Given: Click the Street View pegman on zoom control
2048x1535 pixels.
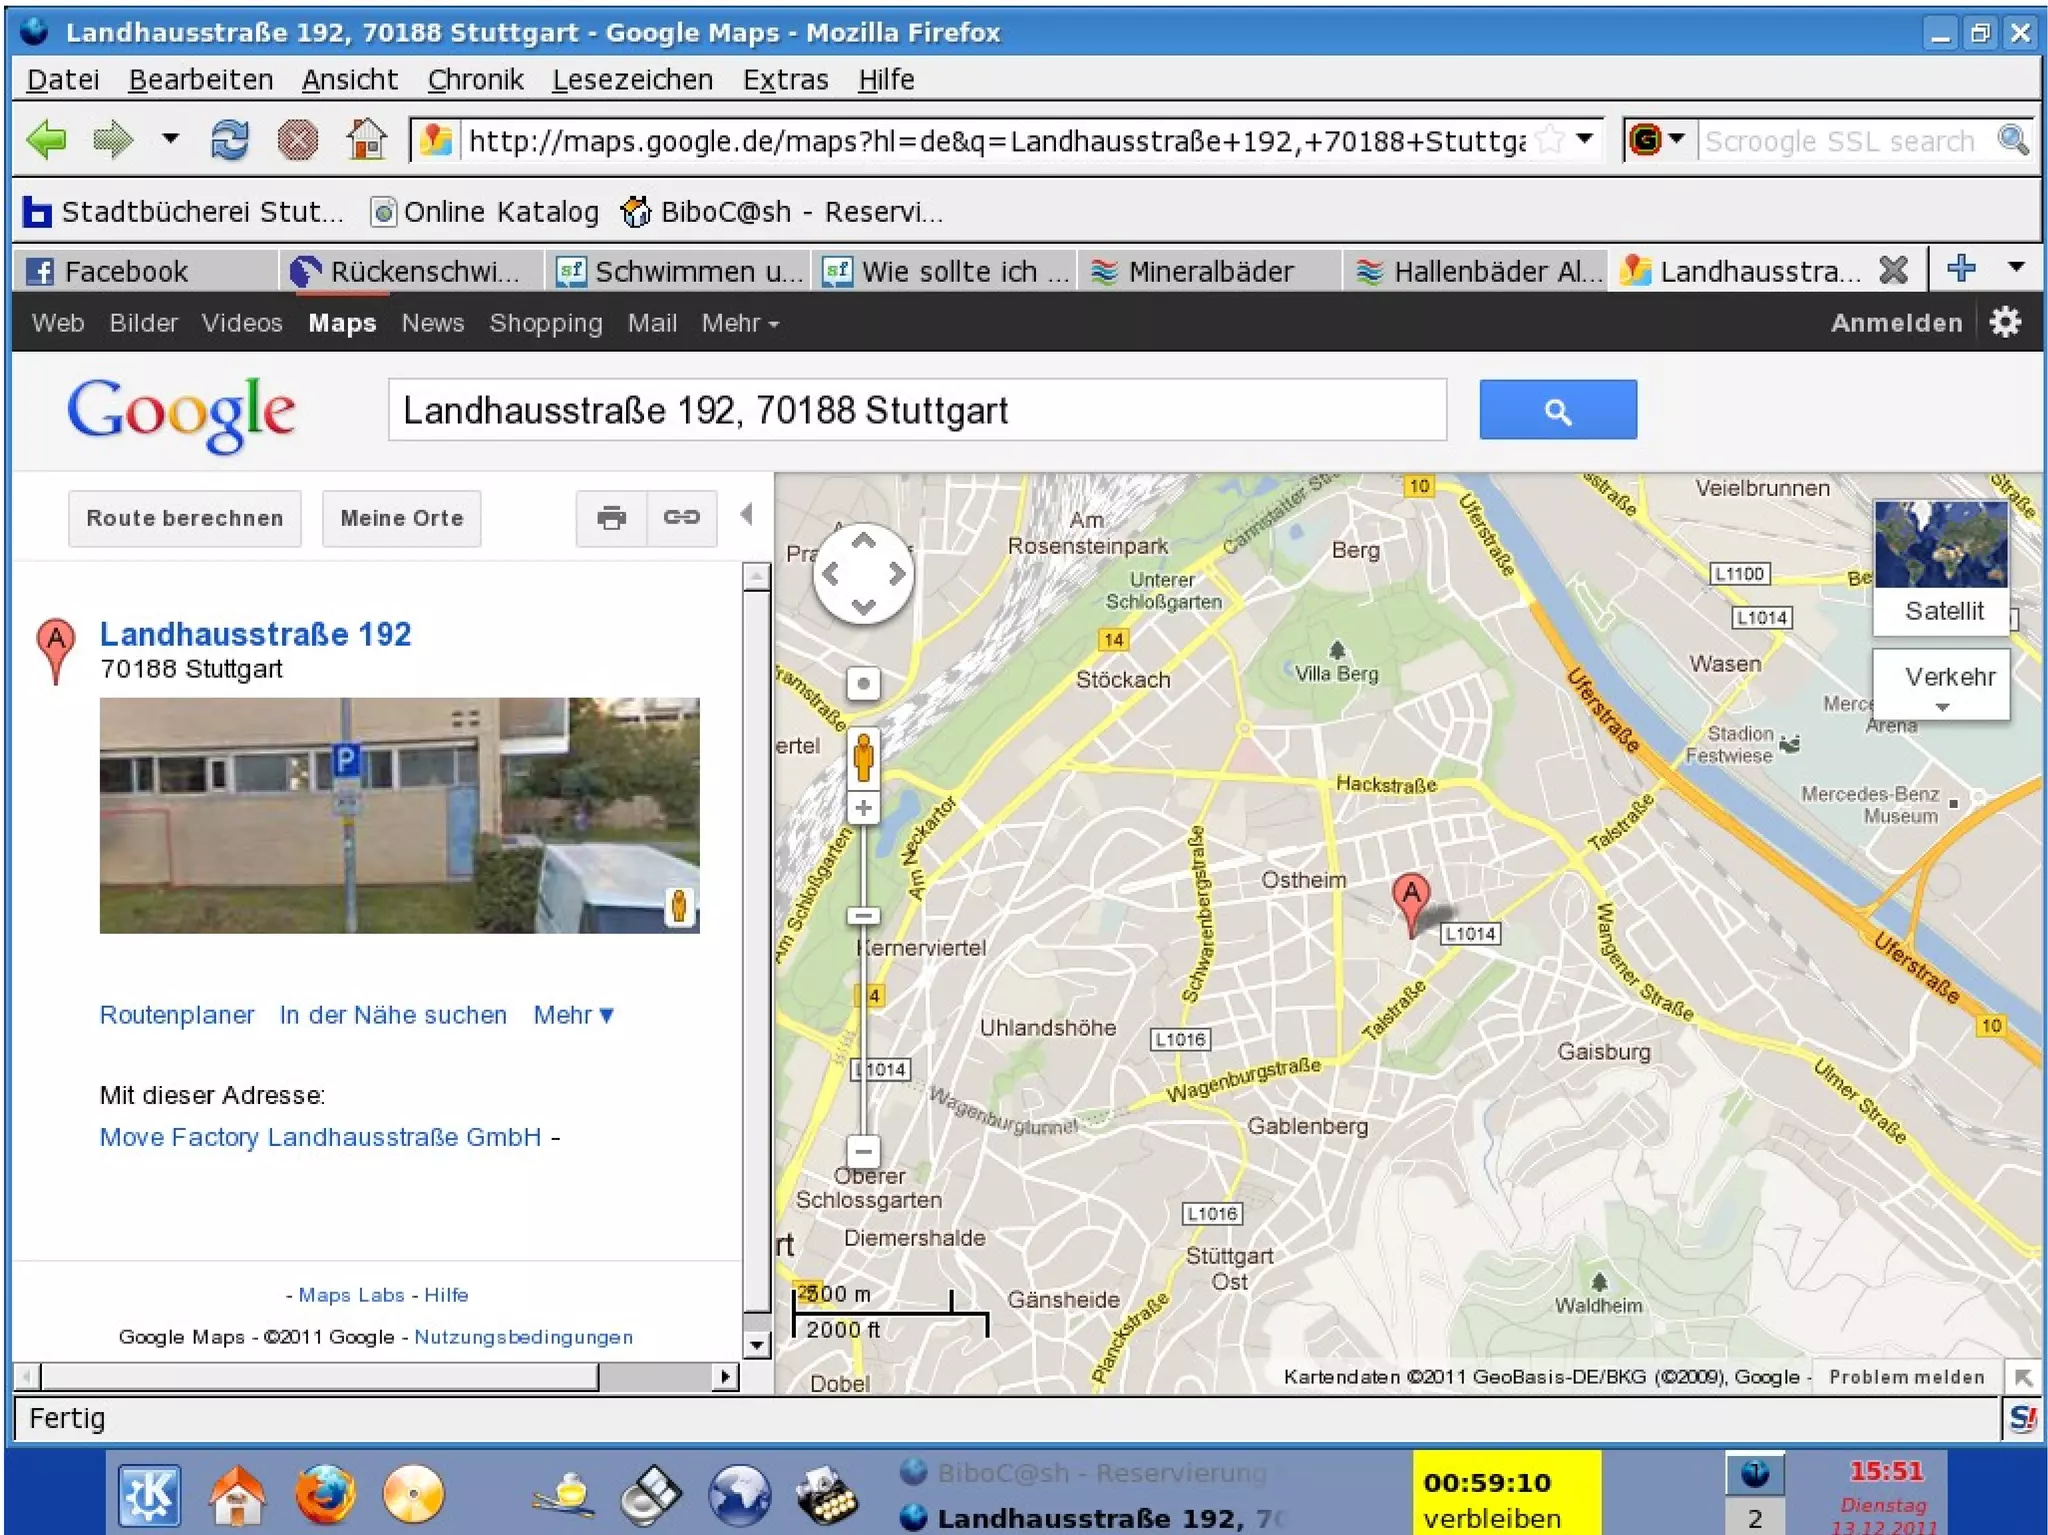Looking at the screenshot, I should pyautogui.click(x=864, y=757).
